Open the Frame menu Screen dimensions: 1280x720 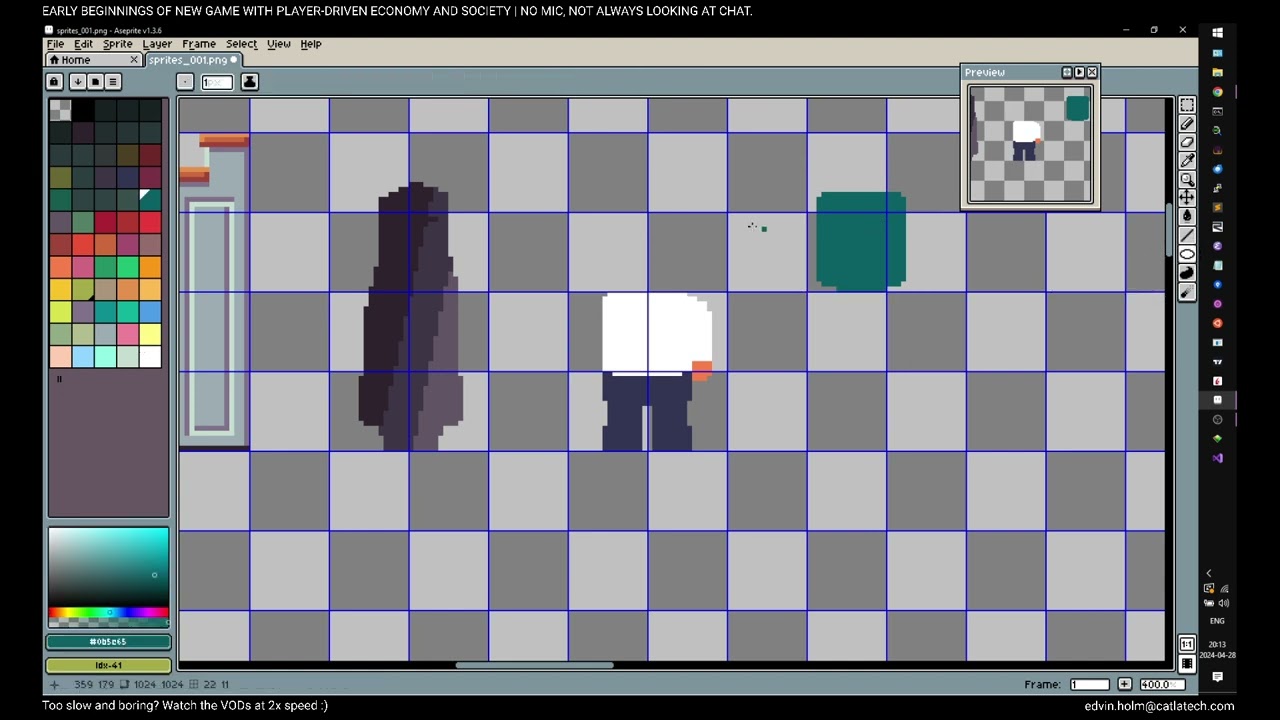coord(198,44)
